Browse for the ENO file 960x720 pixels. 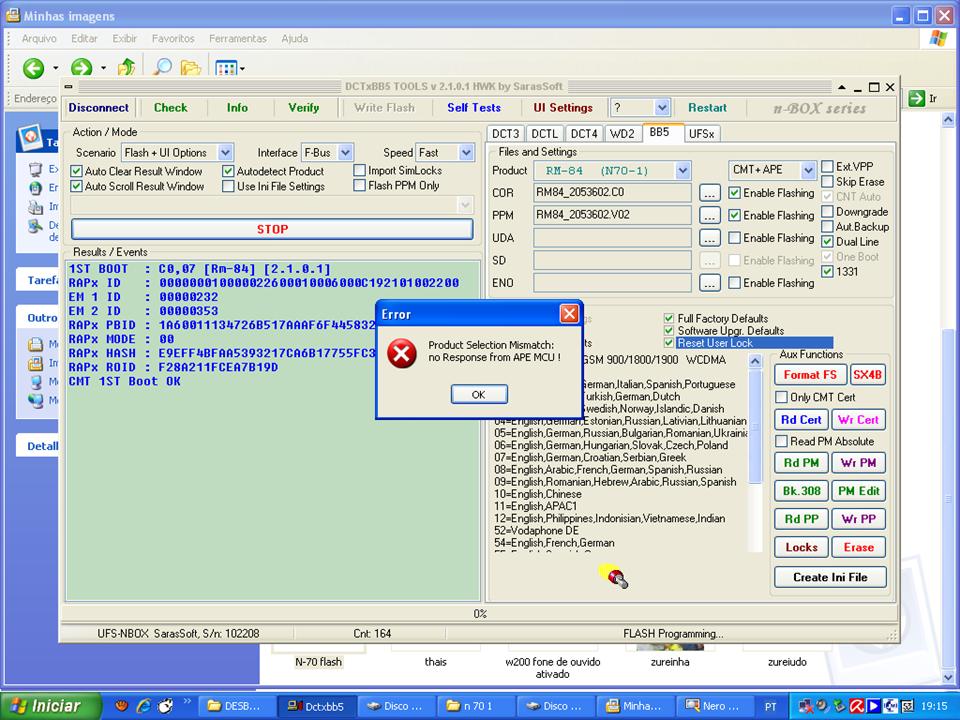click(x=709, y=283)
